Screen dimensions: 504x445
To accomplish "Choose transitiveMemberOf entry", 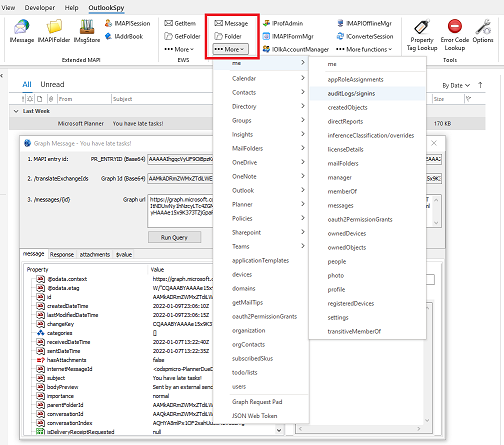I will (367, 331).
